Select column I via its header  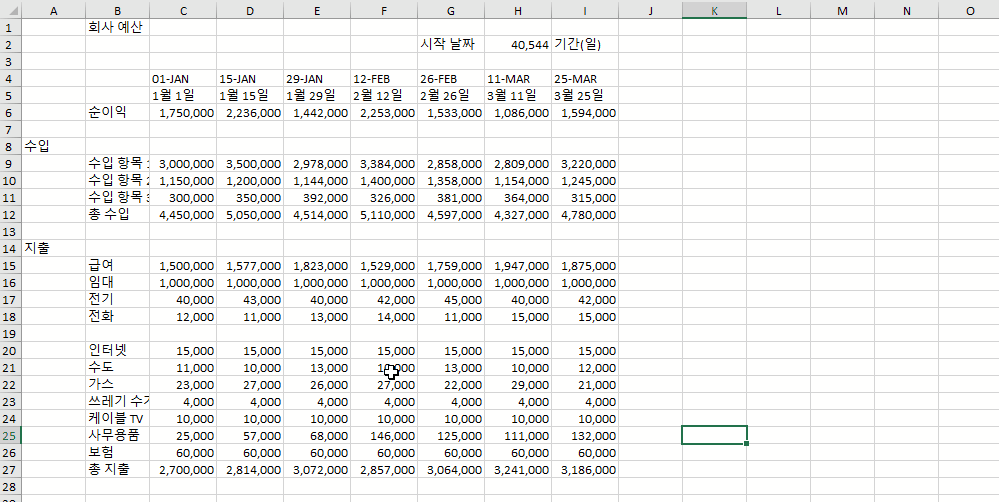pos(585,10)
